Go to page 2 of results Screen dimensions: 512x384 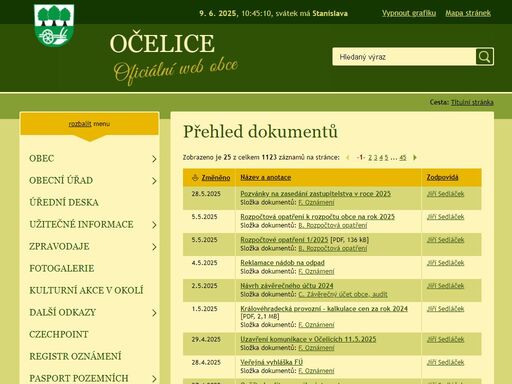pyautogui.click(x=370, y=157)
